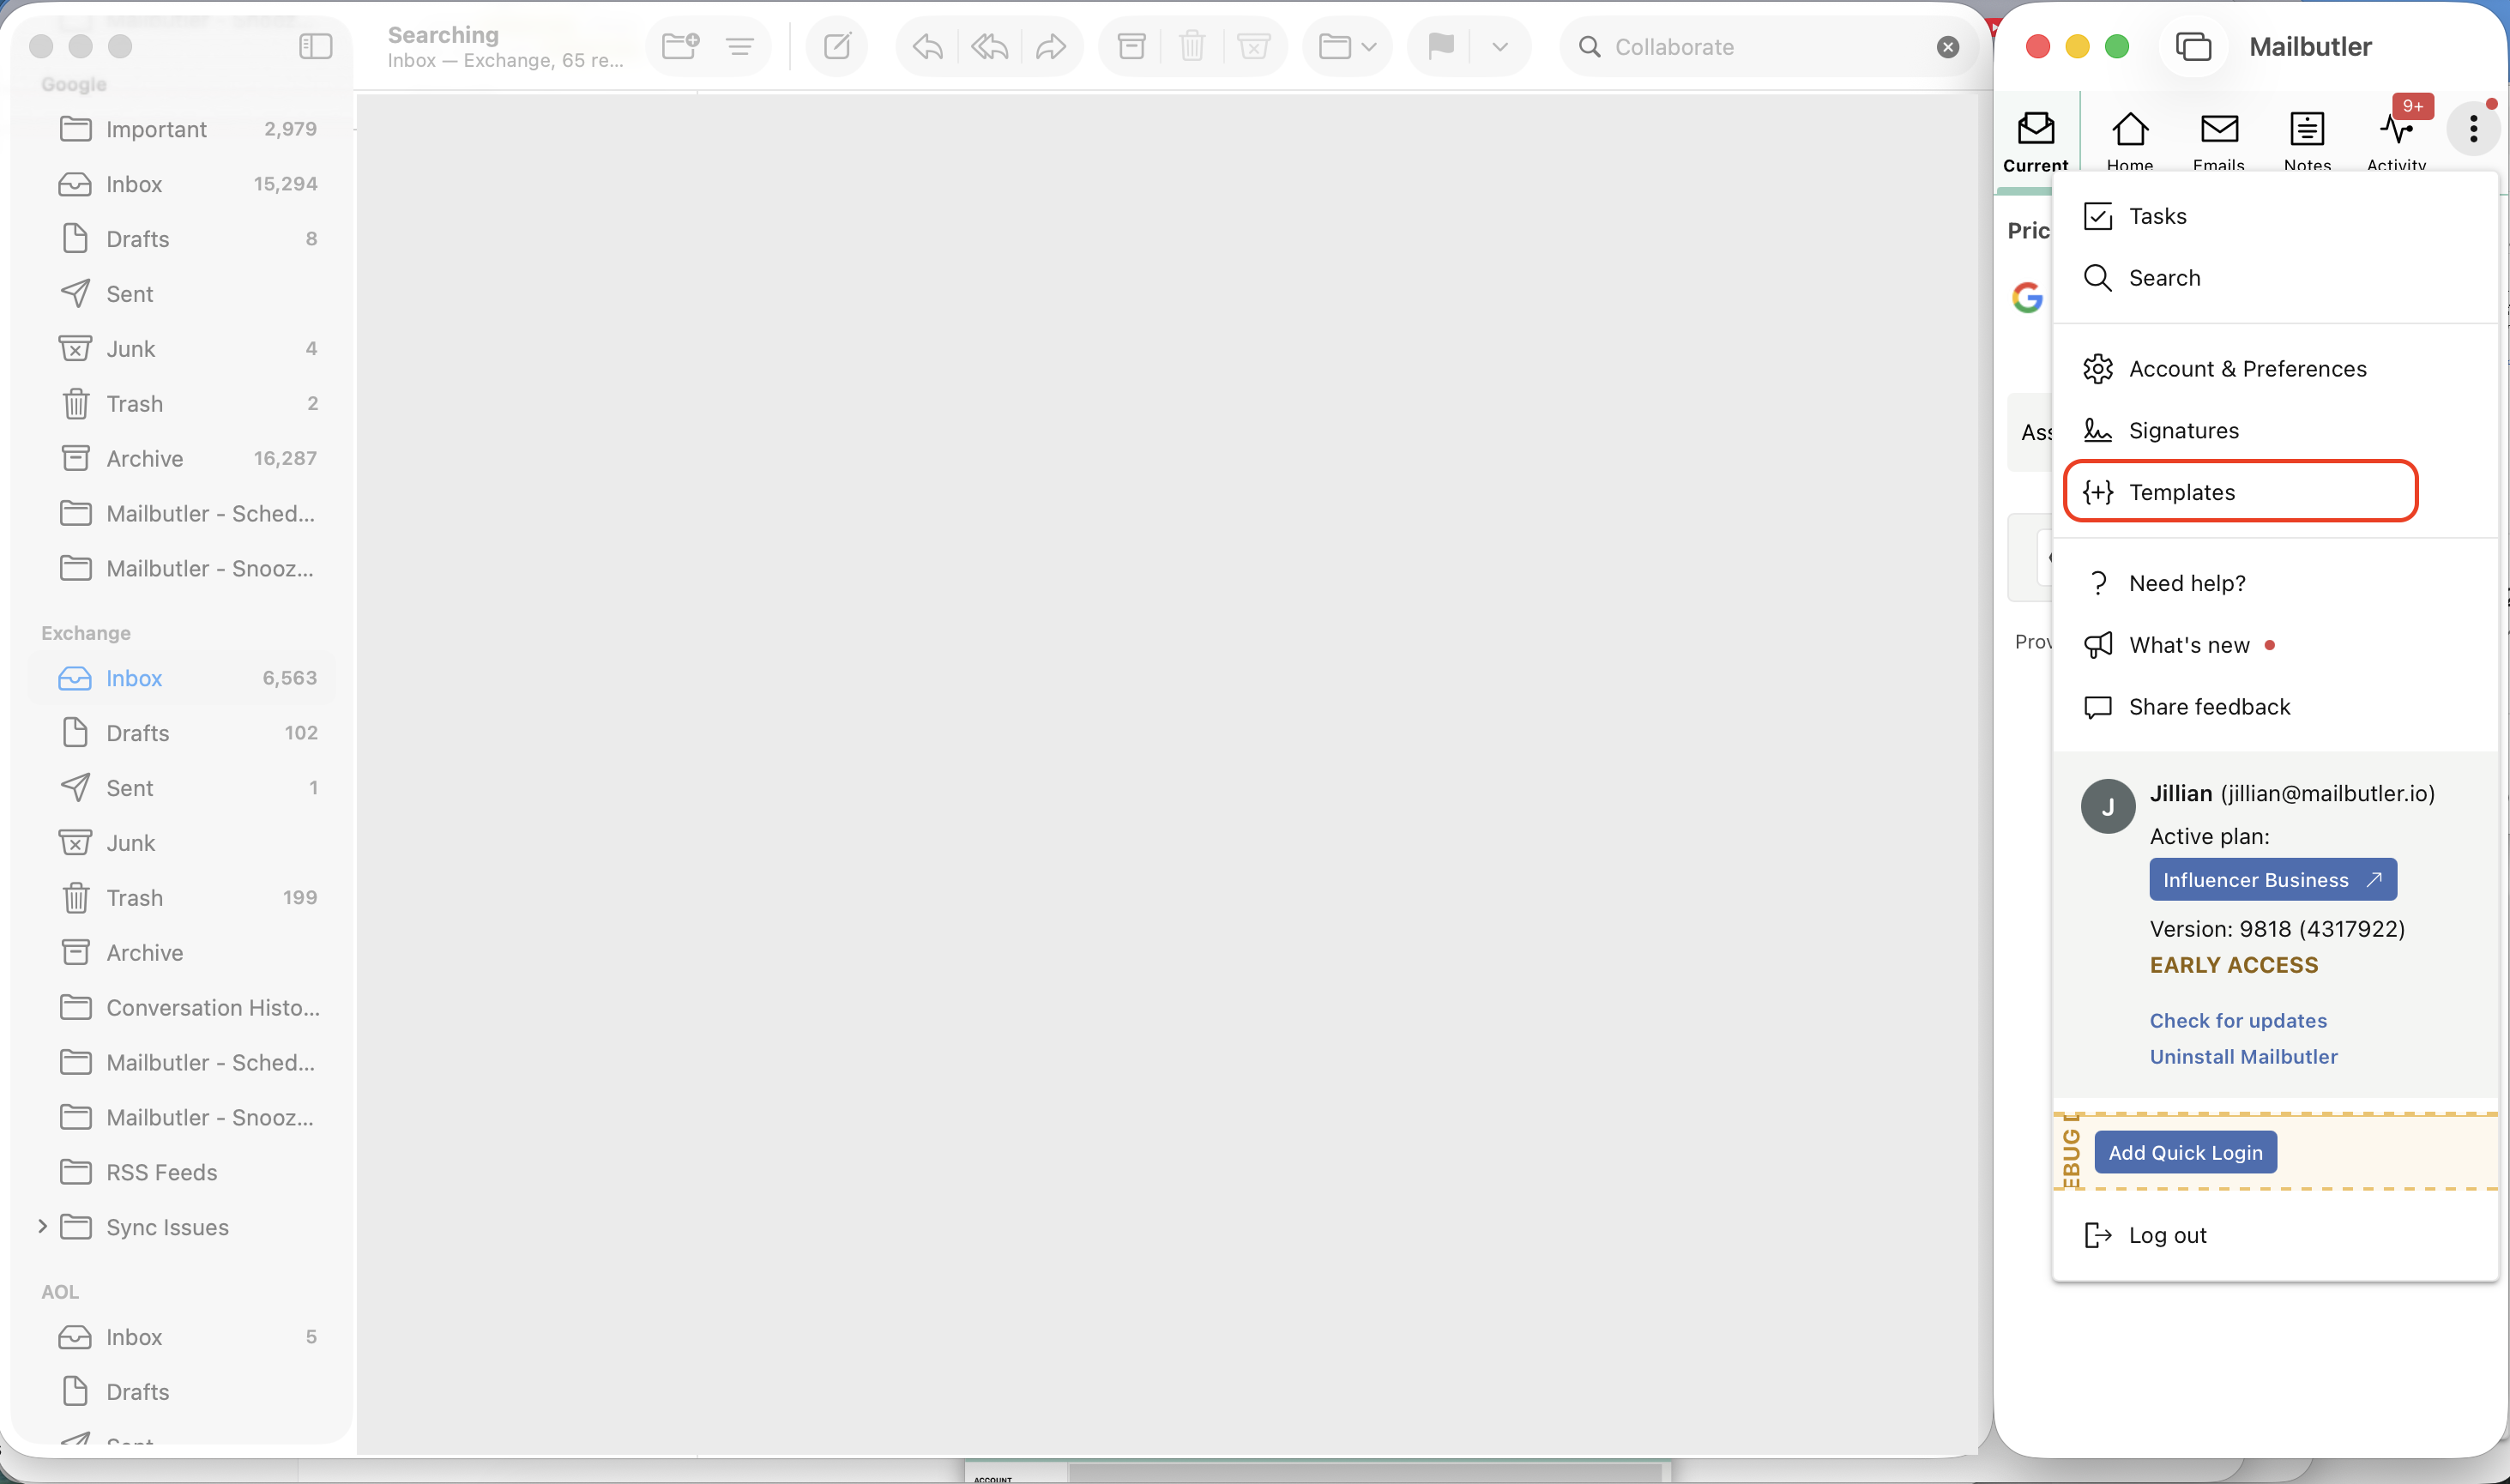The width and height of the screenshot is (2510, 1484).
Task: Switch to the Current tab
Action: point(2035,141)
